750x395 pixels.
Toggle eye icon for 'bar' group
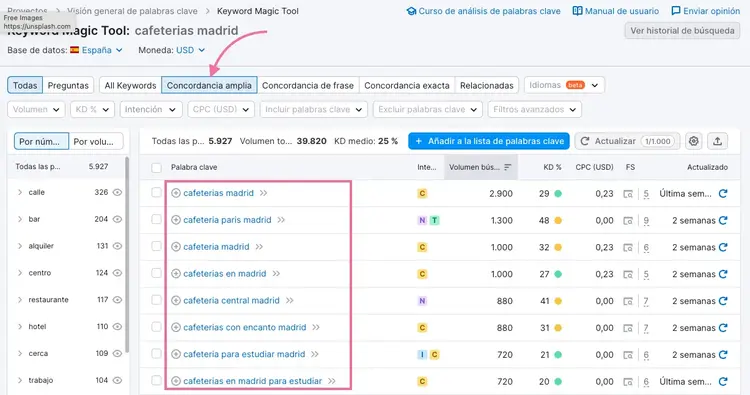tap(117, 219)
